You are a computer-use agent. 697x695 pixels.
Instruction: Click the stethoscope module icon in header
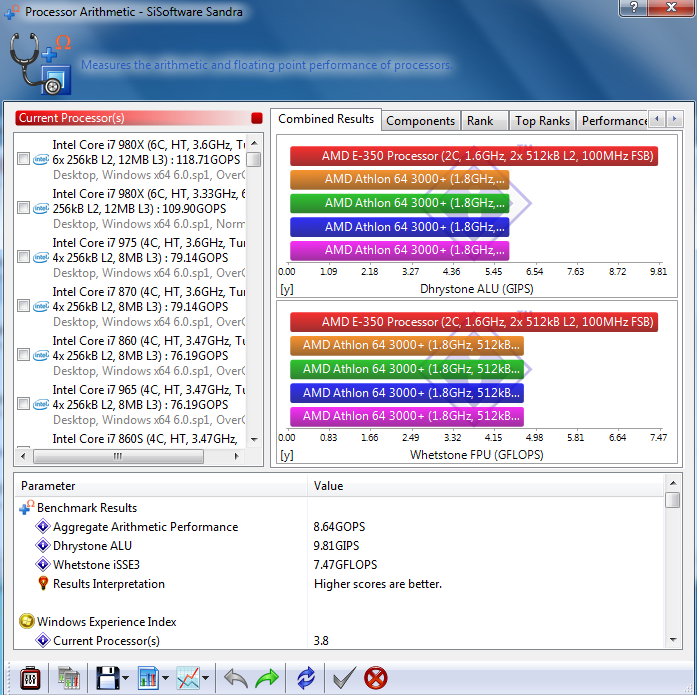[x=40, y=63]
